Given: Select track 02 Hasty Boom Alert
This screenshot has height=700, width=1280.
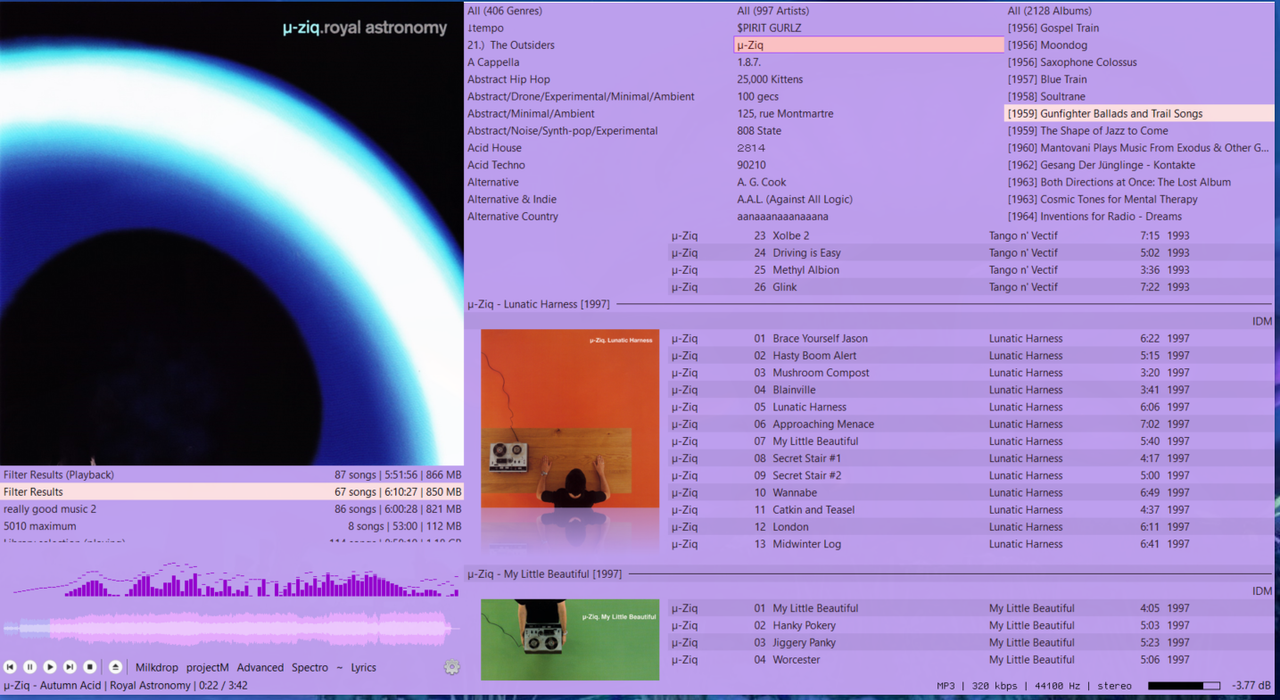Looking at the screenshot, I should pyautogui.click(x=971, y=356).
